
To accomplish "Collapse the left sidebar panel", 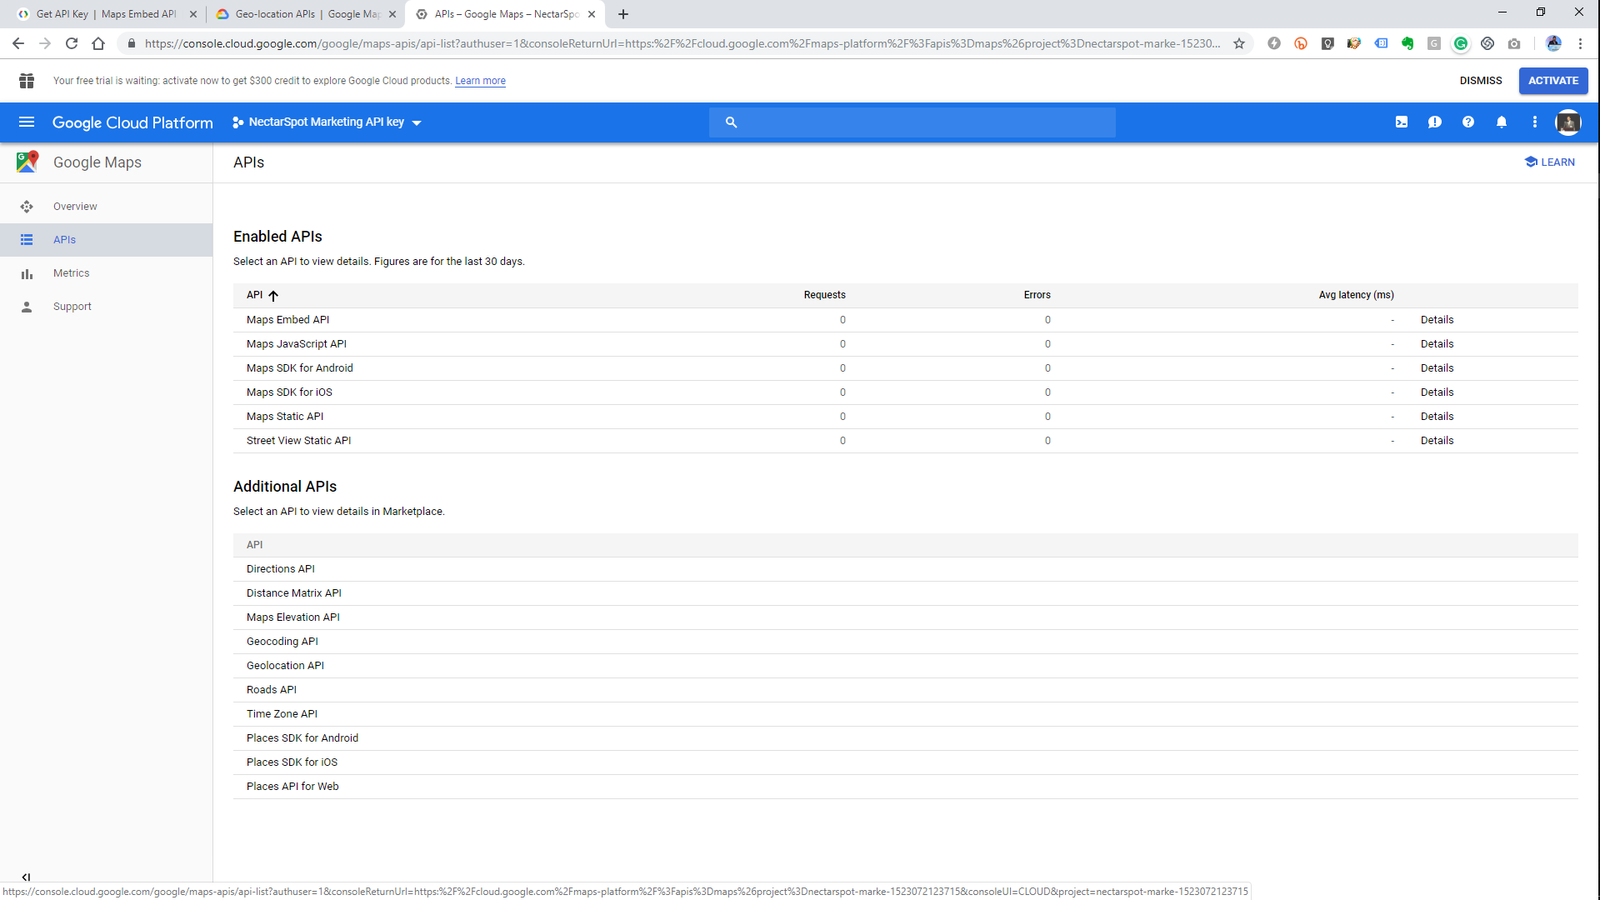I will [x=26, y=877].
